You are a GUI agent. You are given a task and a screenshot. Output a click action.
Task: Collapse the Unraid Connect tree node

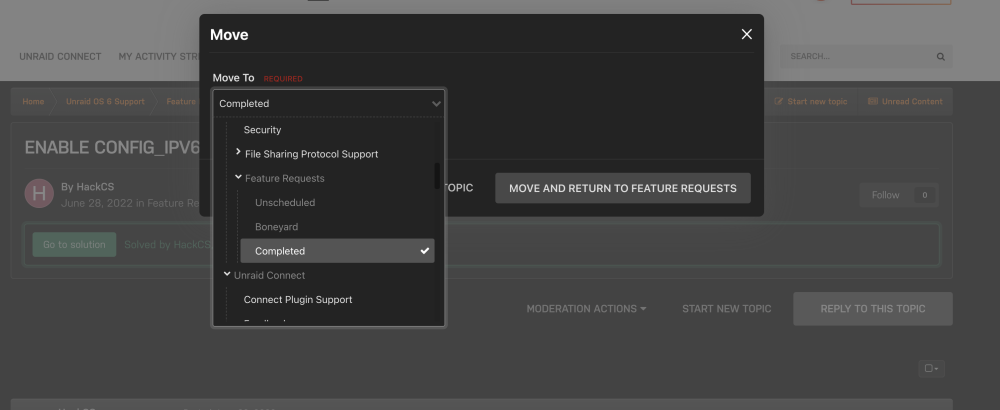(227, 274)
